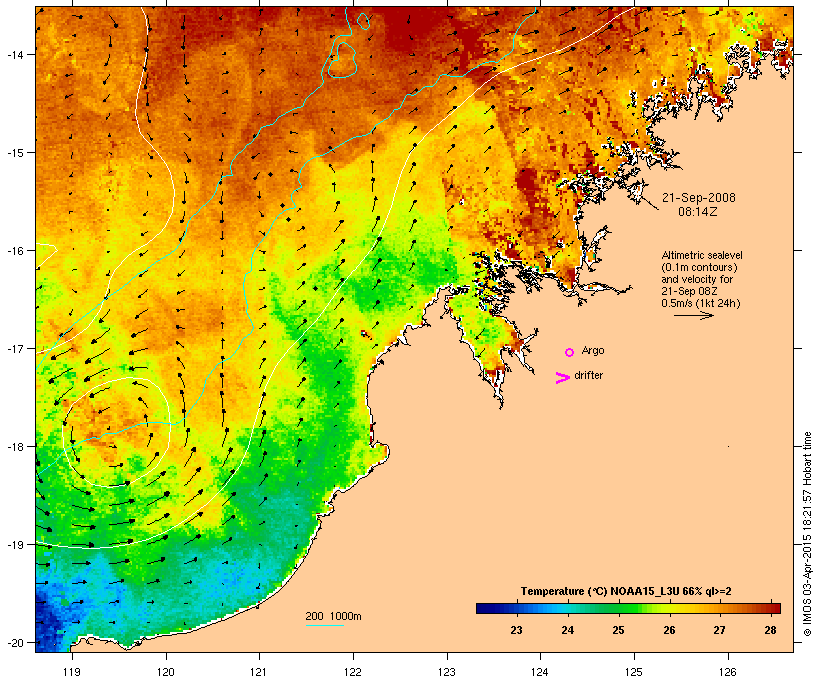Screen dimensions: 820x680
Task: Click the cyan 200 1000m depth contour legend line
Action: click(324, 625)
